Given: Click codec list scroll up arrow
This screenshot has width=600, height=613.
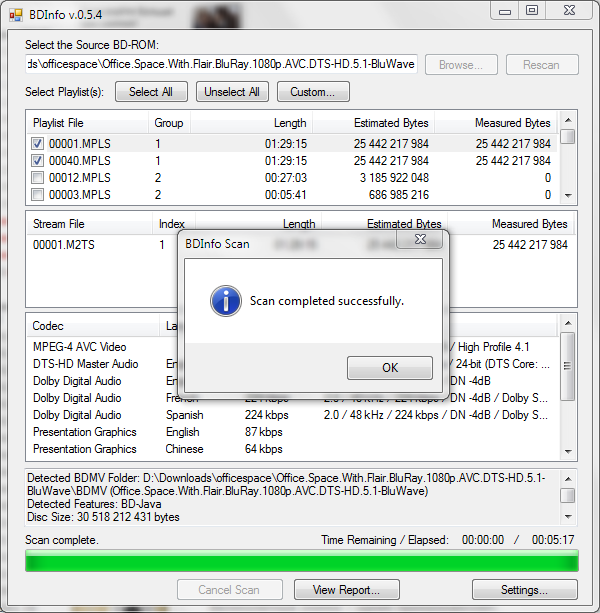Looking at the screenshot, I should 568,323.
